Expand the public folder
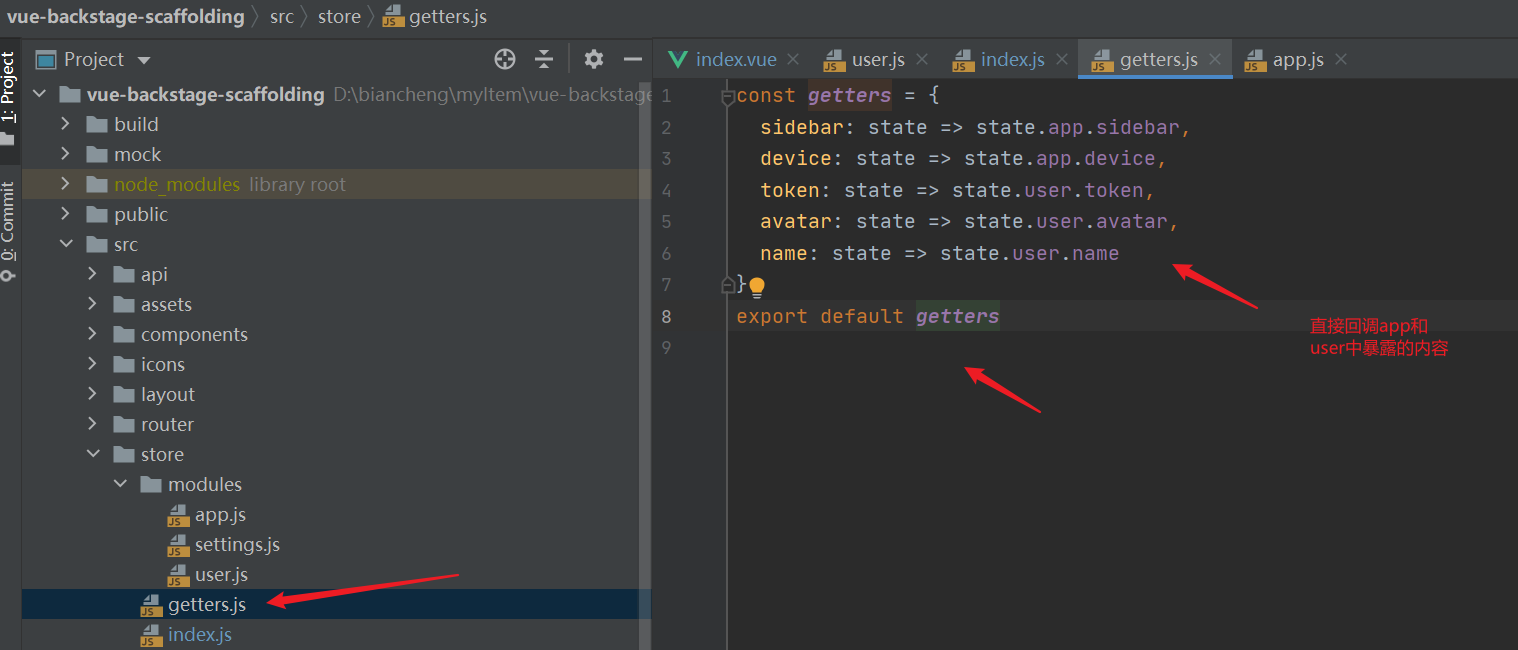Image resolution: width=1518 pixels, height=650 pixels. click(66, 214)
